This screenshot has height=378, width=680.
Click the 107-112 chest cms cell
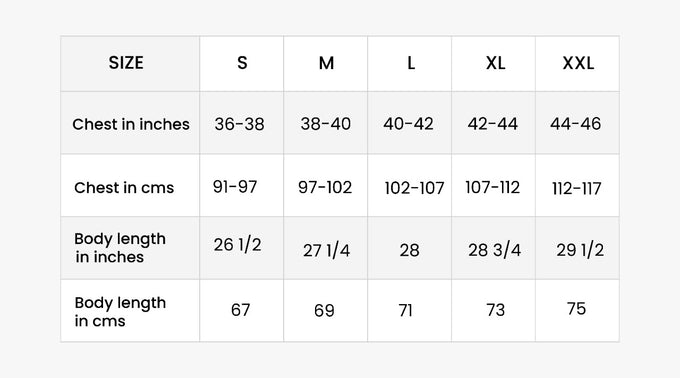[x=492, y=187]
